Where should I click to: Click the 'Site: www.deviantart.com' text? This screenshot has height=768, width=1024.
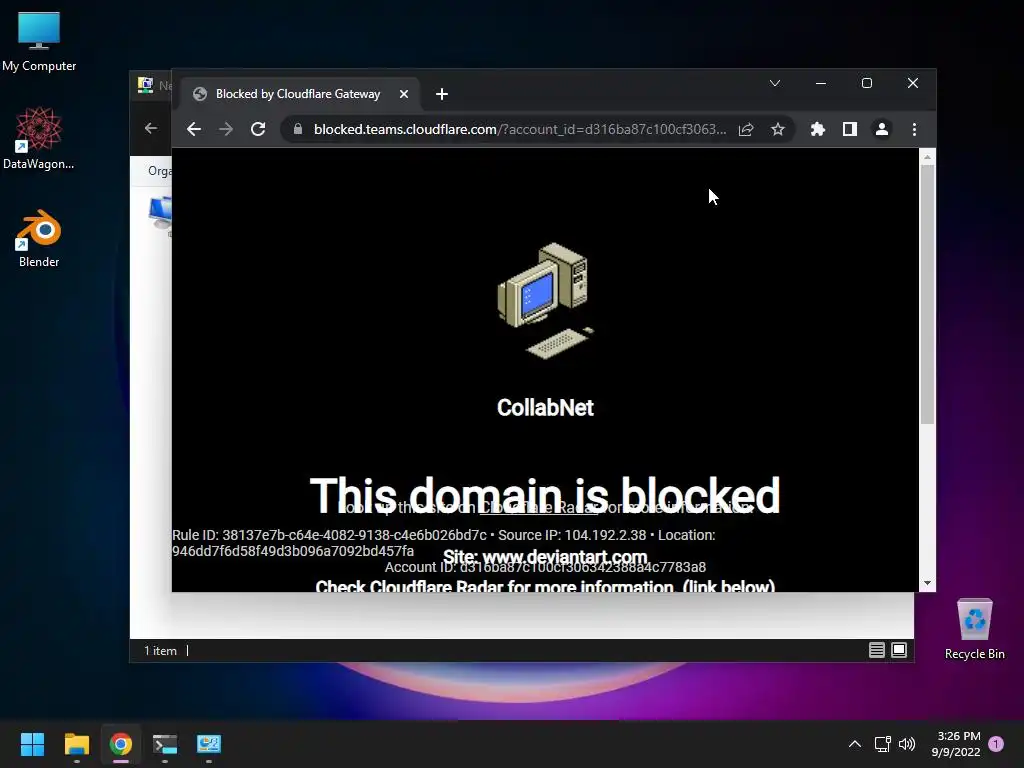coord(545,557)
